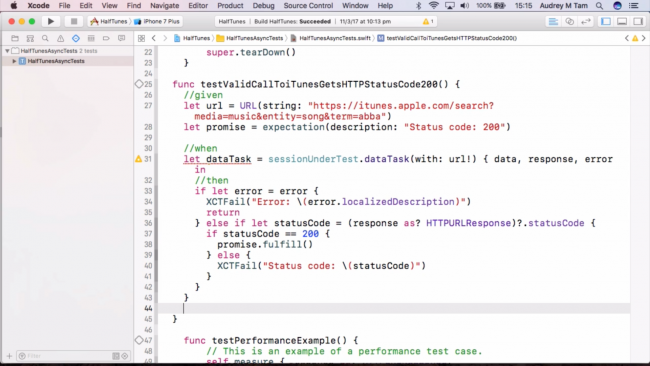Open the HalfTunes scheme selector
650x366 pixels.
pos(109,21)
